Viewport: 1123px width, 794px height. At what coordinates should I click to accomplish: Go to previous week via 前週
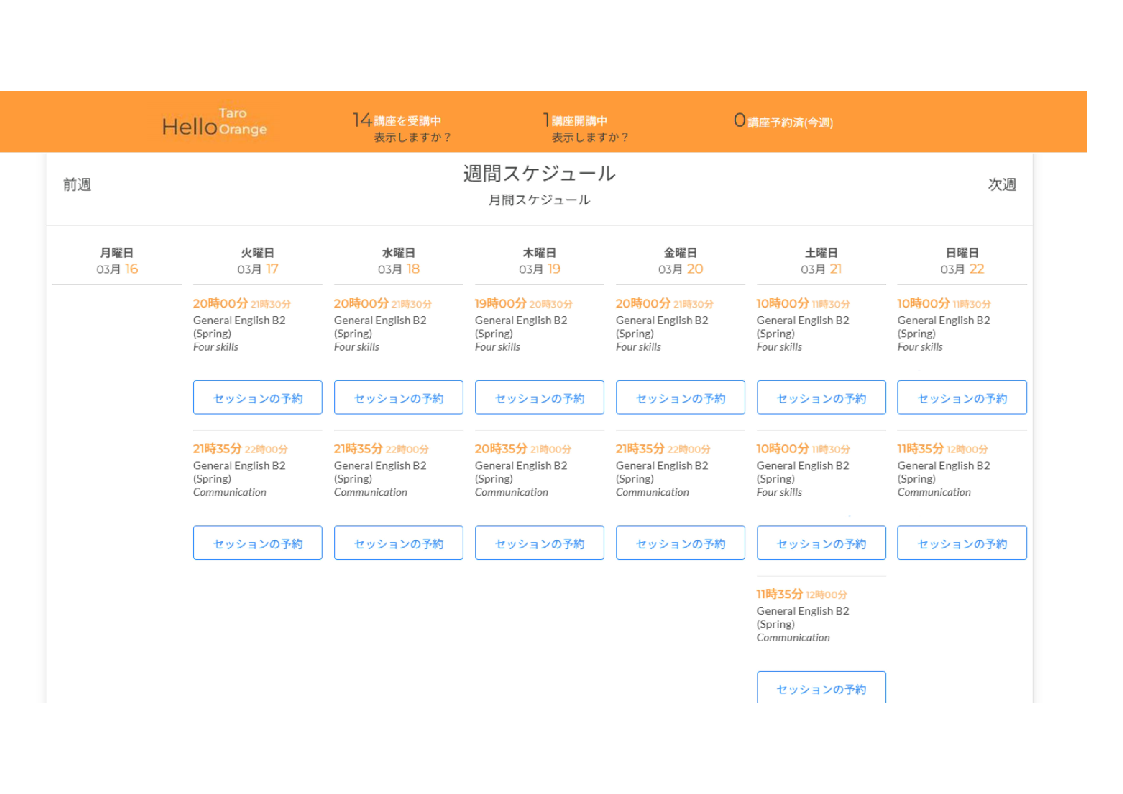pyautogui.click(x=77, y=185)
